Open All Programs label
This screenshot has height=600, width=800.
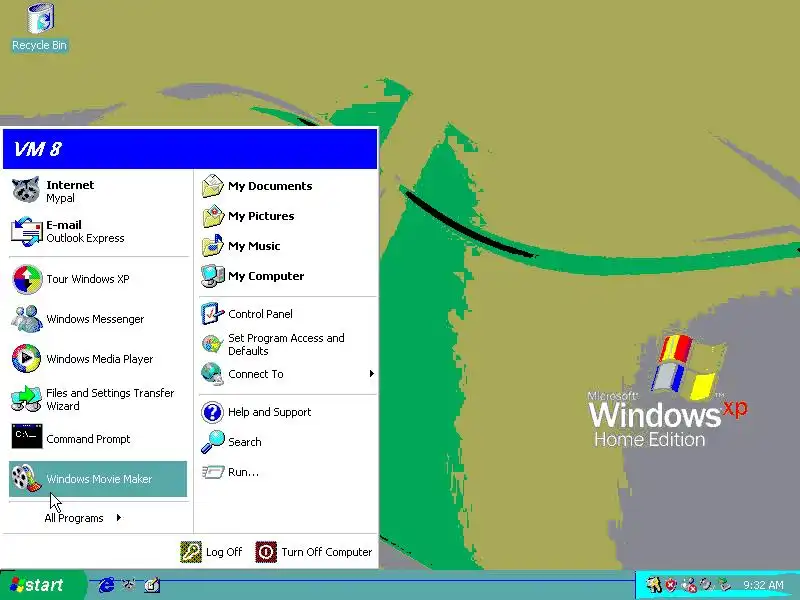point(74,518)
